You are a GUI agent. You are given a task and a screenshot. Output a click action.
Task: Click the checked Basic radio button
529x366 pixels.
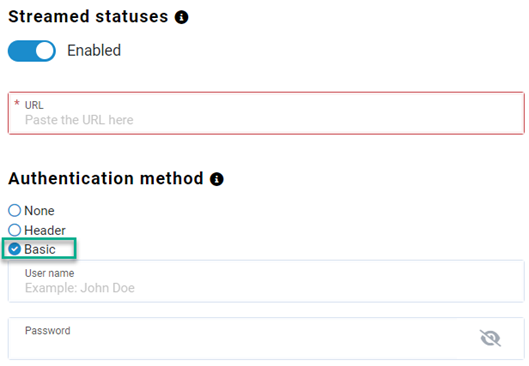coord(15,249)
